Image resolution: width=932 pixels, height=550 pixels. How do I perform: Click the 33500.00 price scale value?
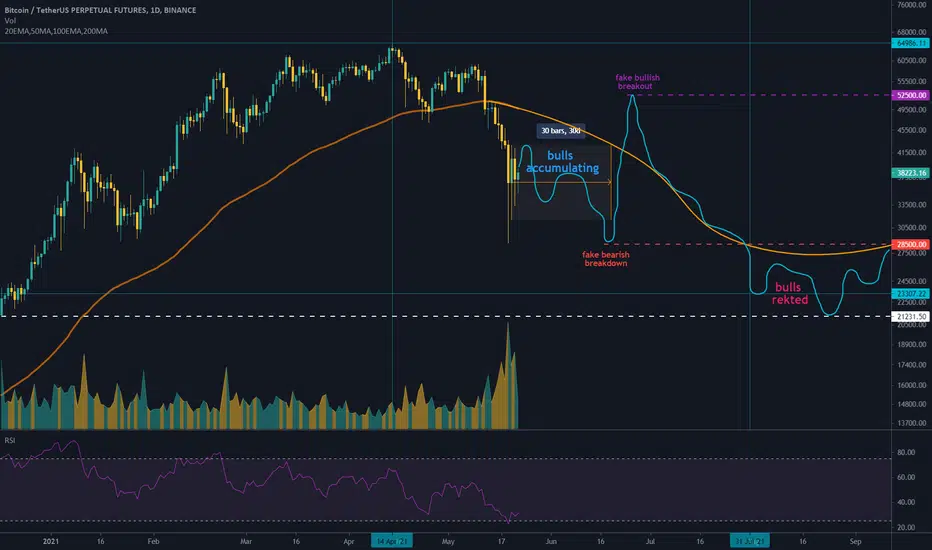click(911, 205)
